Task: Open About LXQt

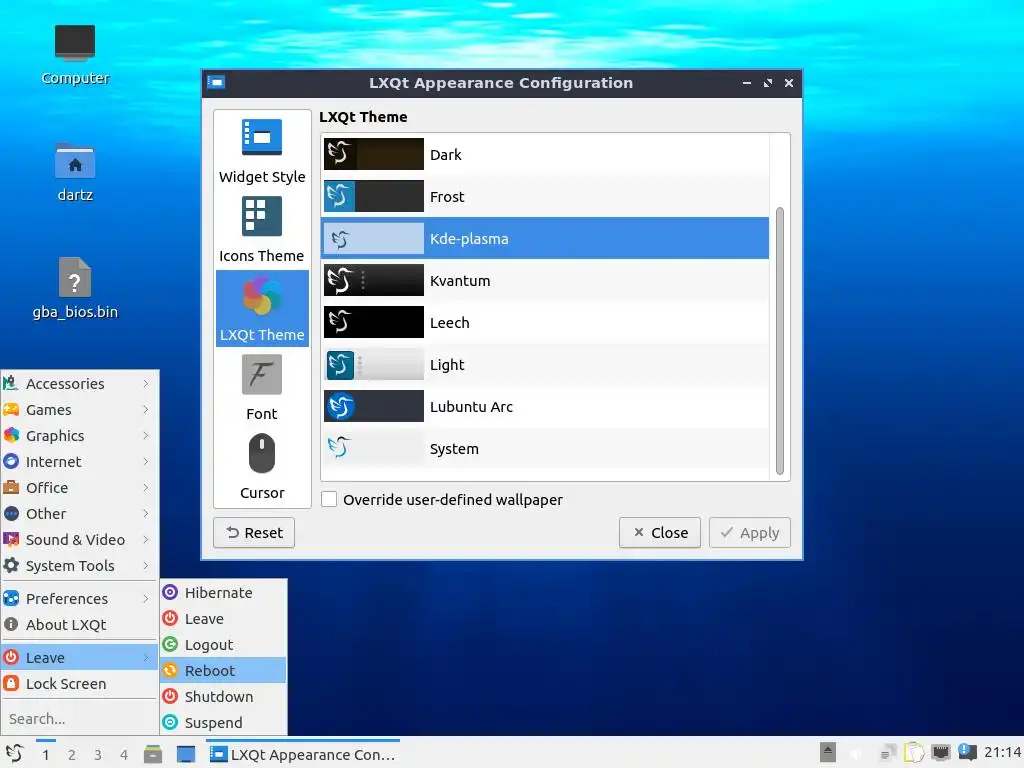Action: tap(80, 624)
